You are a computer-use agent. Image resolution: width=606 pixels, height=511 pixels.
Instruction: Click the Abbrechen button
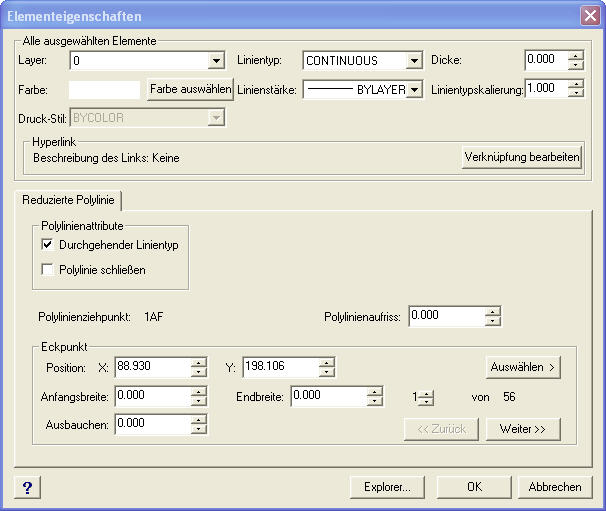555,487
